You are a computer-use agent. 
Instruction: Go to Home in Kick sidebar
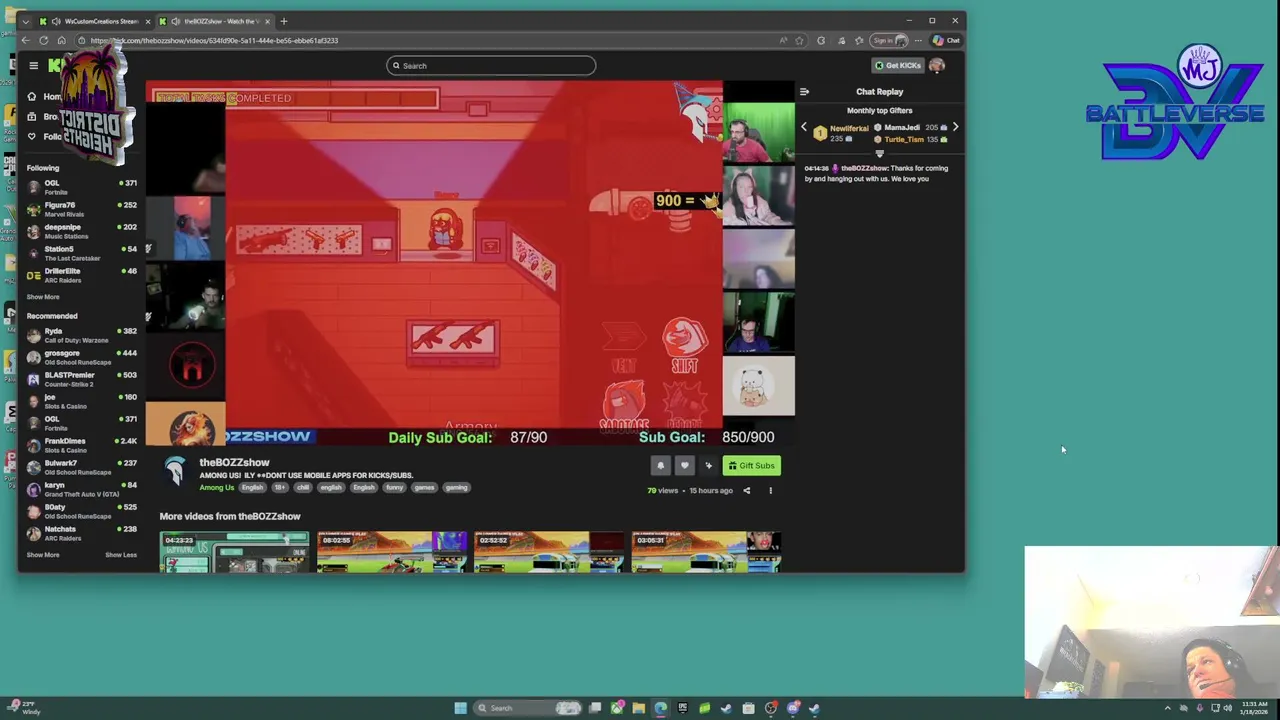pyautogui.click(x=45, y=97)
